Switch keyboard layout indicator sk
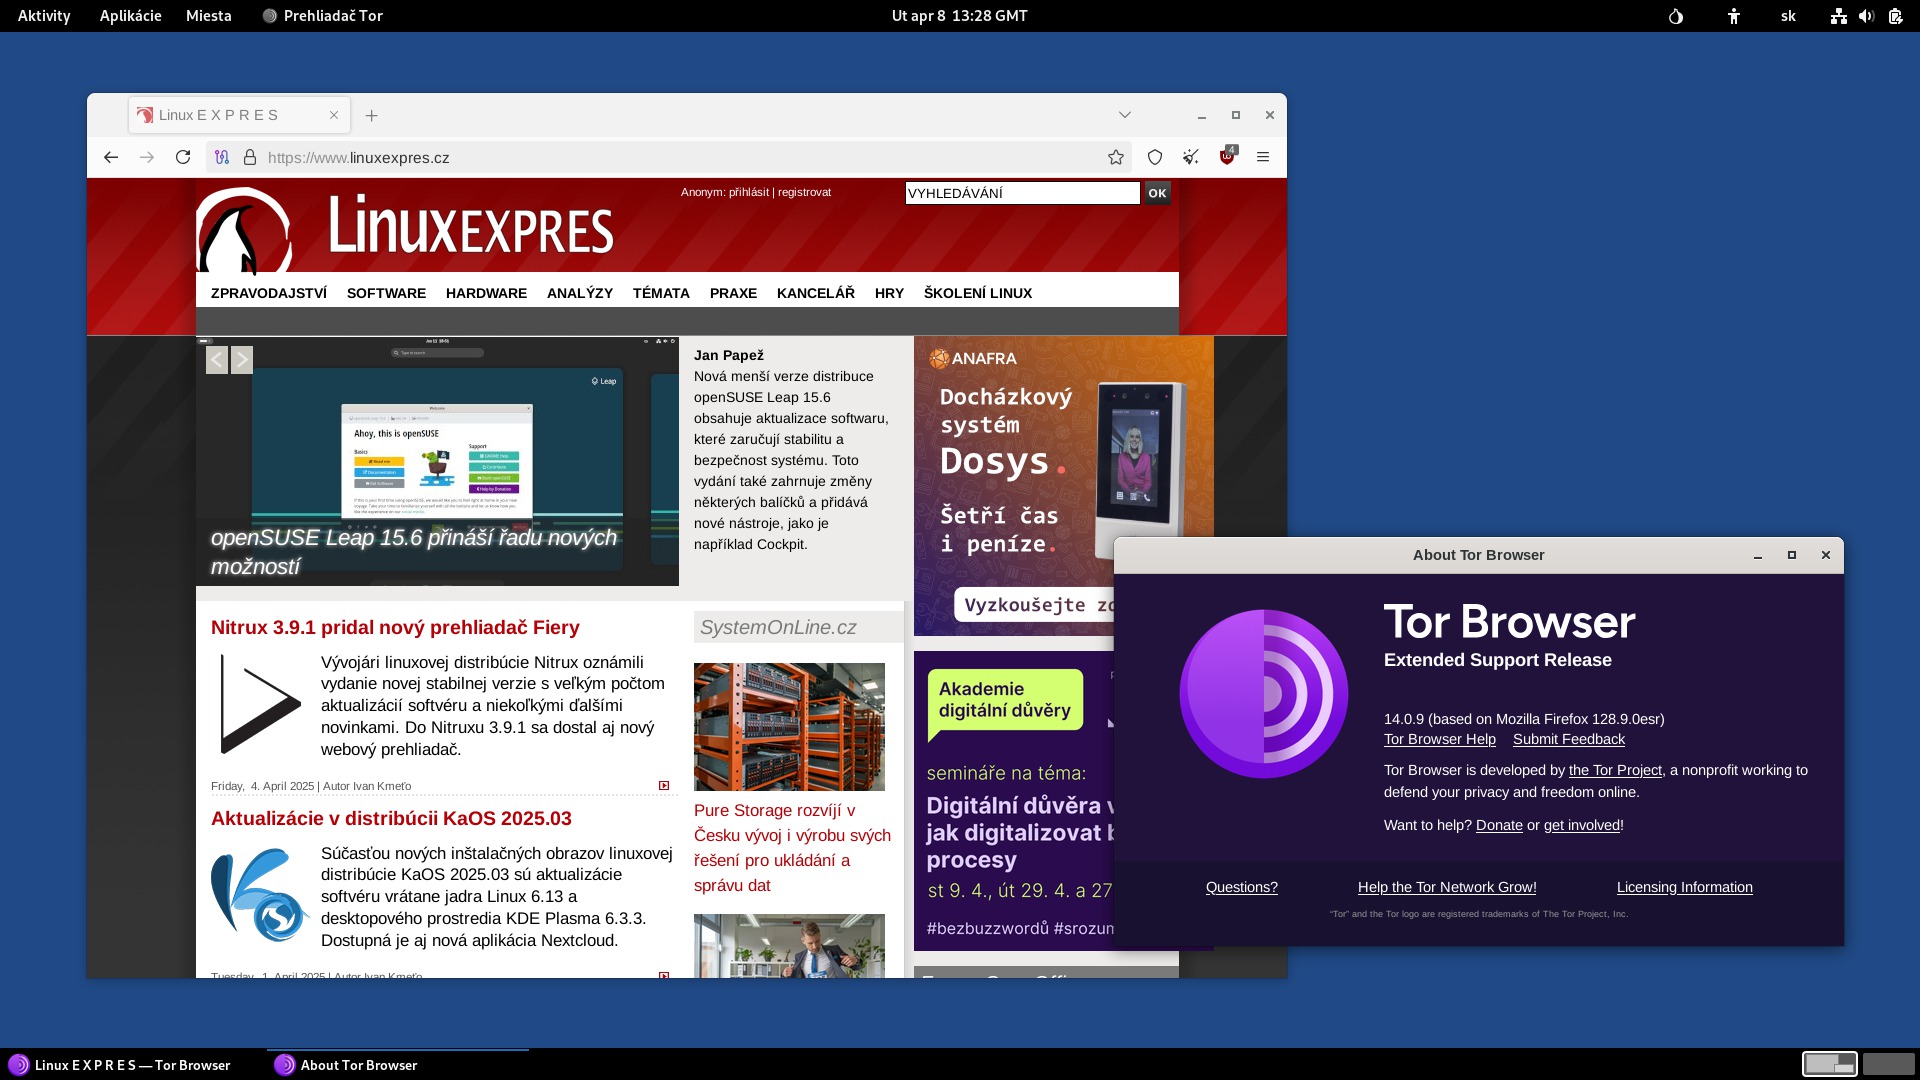1920x1080 pixels. 1788,16
